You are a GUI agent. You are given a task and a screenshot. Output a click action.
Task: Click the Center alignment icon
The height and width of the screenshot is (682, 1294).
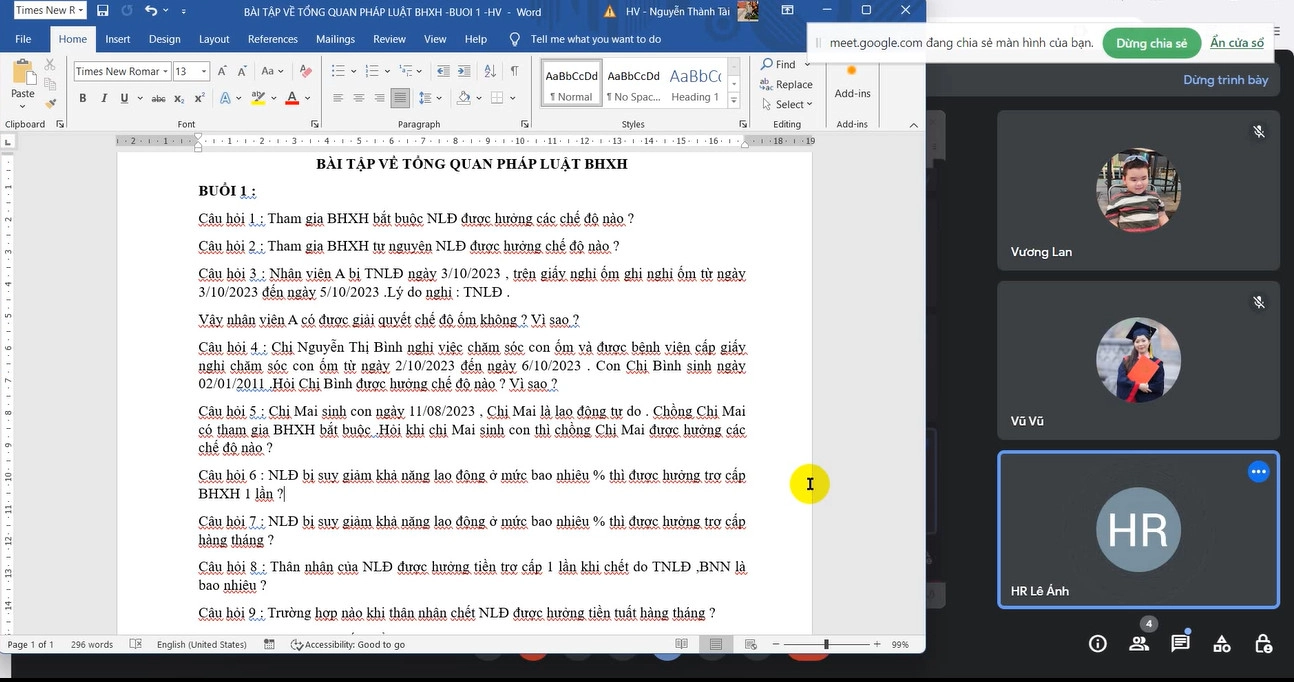pos(358,98)
